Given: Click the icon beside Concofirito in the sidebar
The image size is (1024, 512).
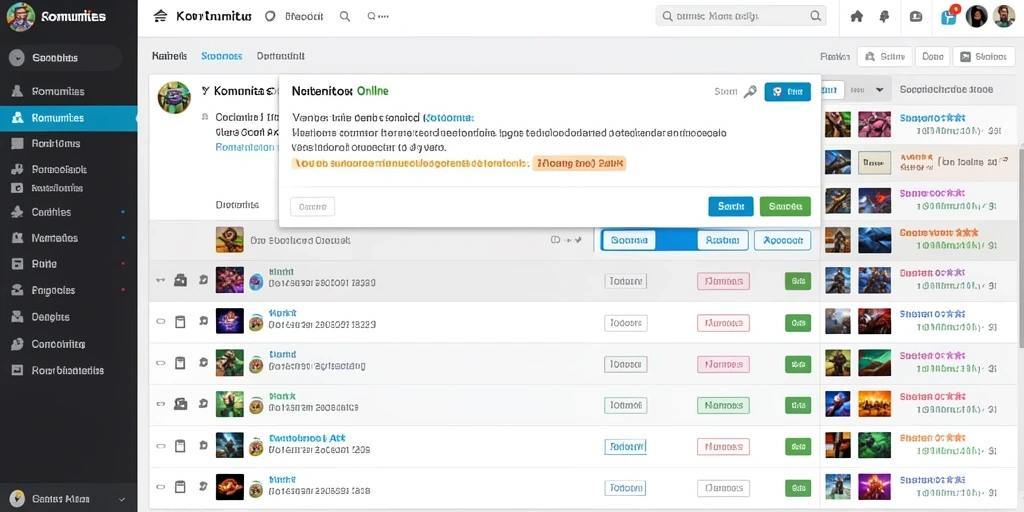Looking at the screenshot, I should pyautogui.click(x=18, y=344).
